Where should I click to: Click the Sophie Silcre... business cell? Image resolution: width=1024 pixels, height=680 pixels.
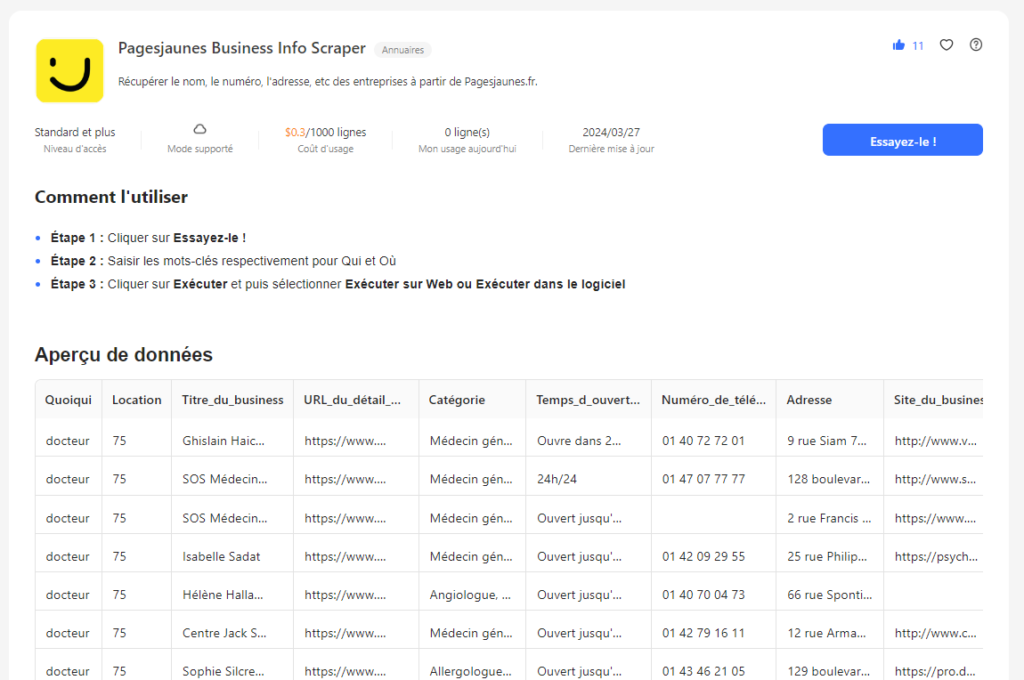(232, 672)
